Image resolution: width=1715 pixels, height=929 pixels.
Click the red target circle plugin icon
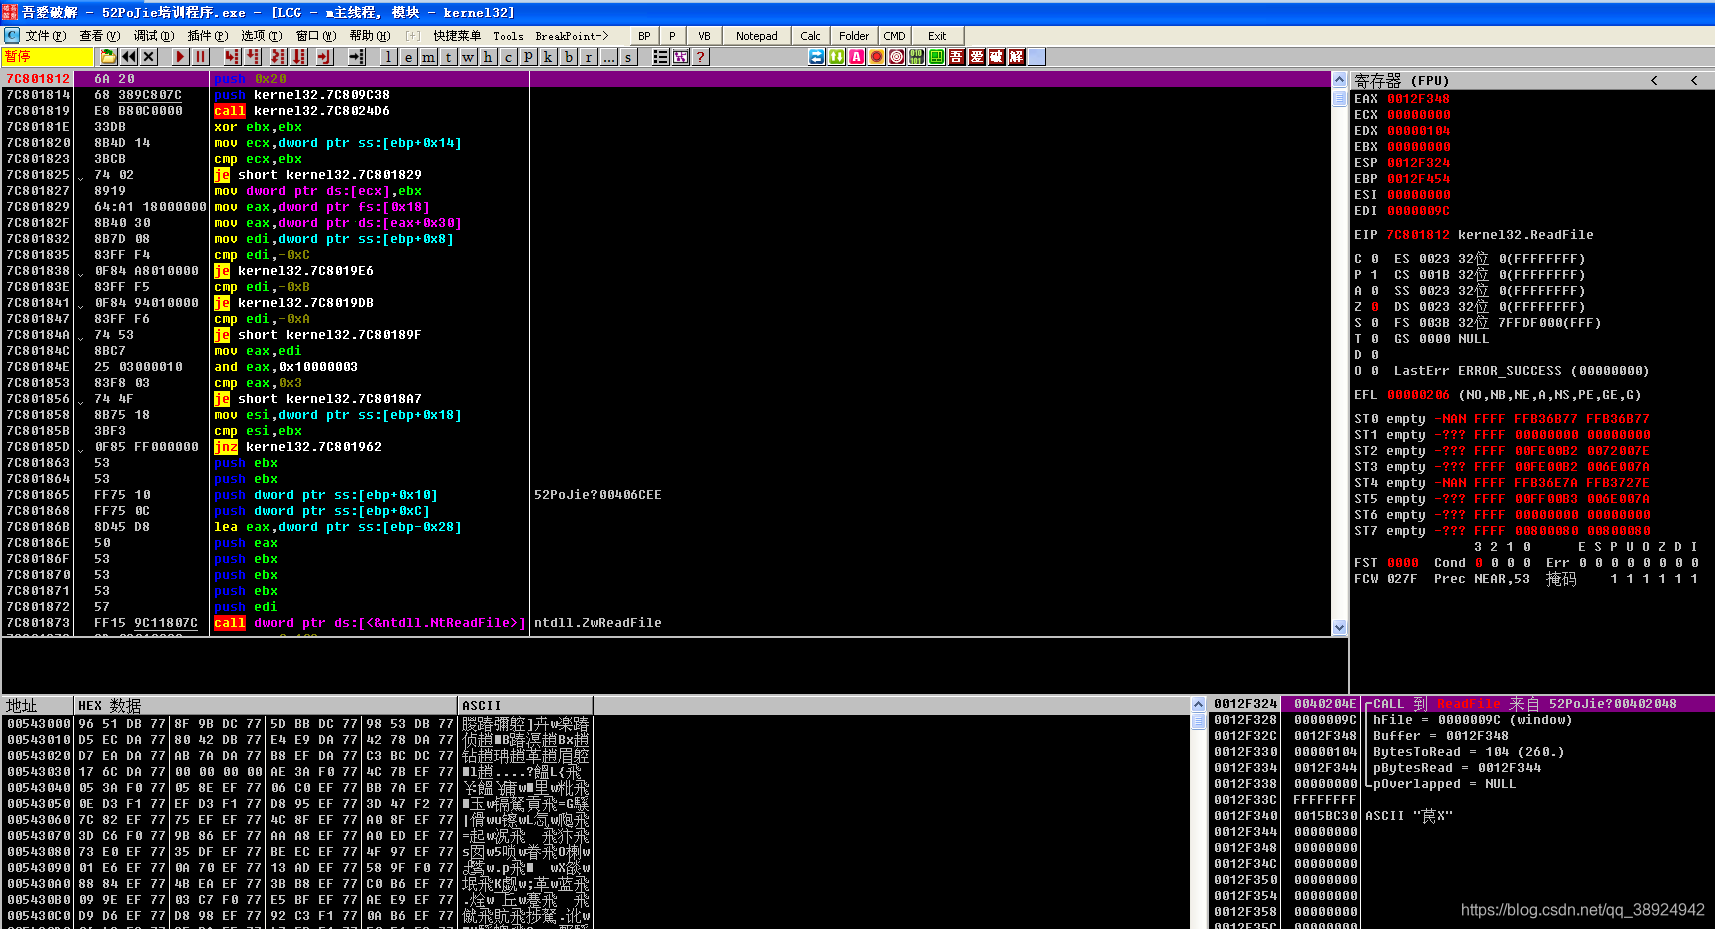(x=897, y=57)
